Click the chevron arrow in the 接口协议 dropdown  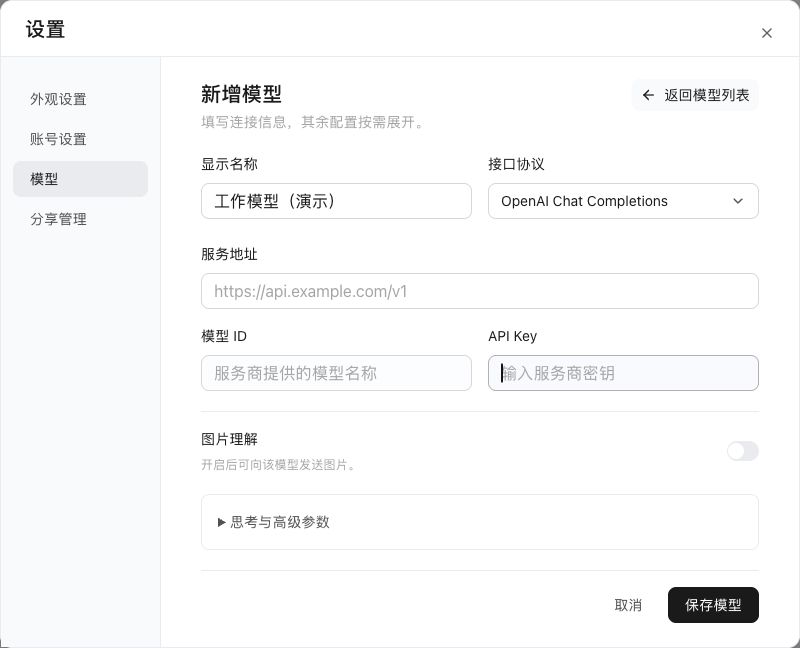click(x=738, y=201)
